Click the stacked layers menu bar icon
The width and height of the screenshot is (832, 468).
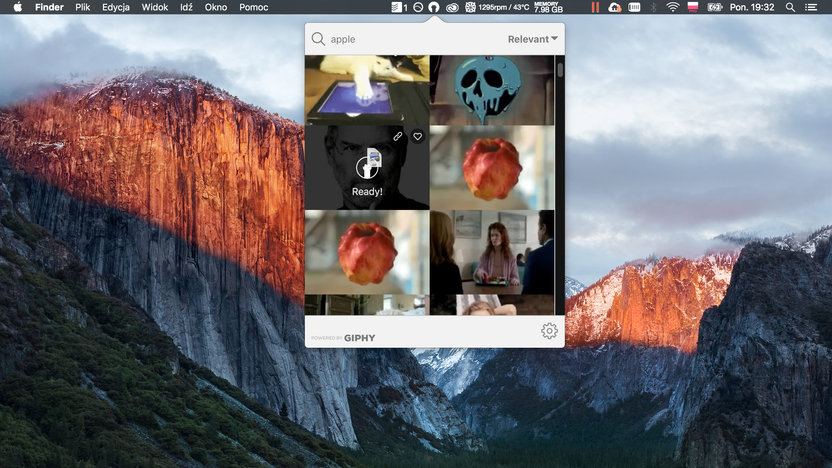tap(399, 7)
